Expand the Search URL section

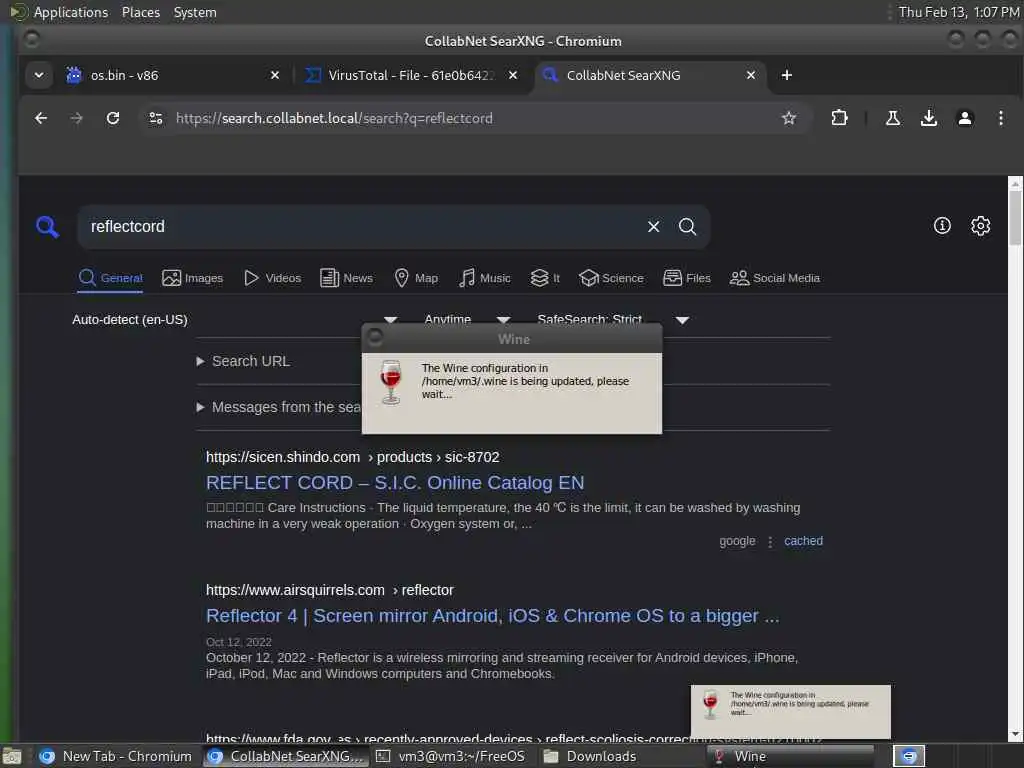[243, 361]
